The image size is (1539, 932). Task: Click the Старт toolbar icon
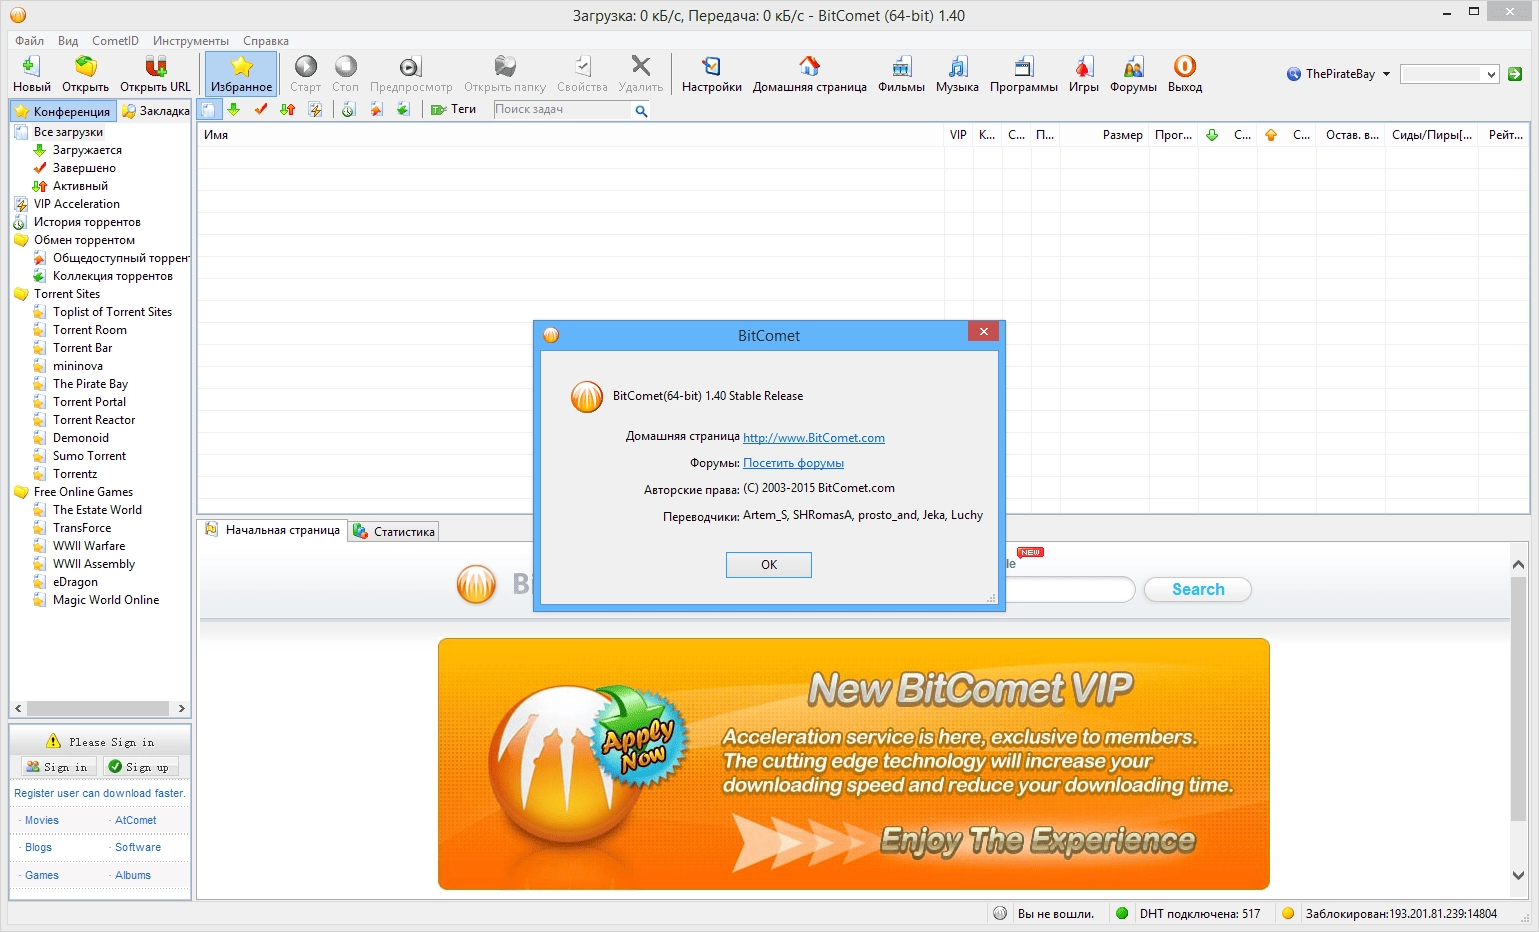click(x=306, y=74)
